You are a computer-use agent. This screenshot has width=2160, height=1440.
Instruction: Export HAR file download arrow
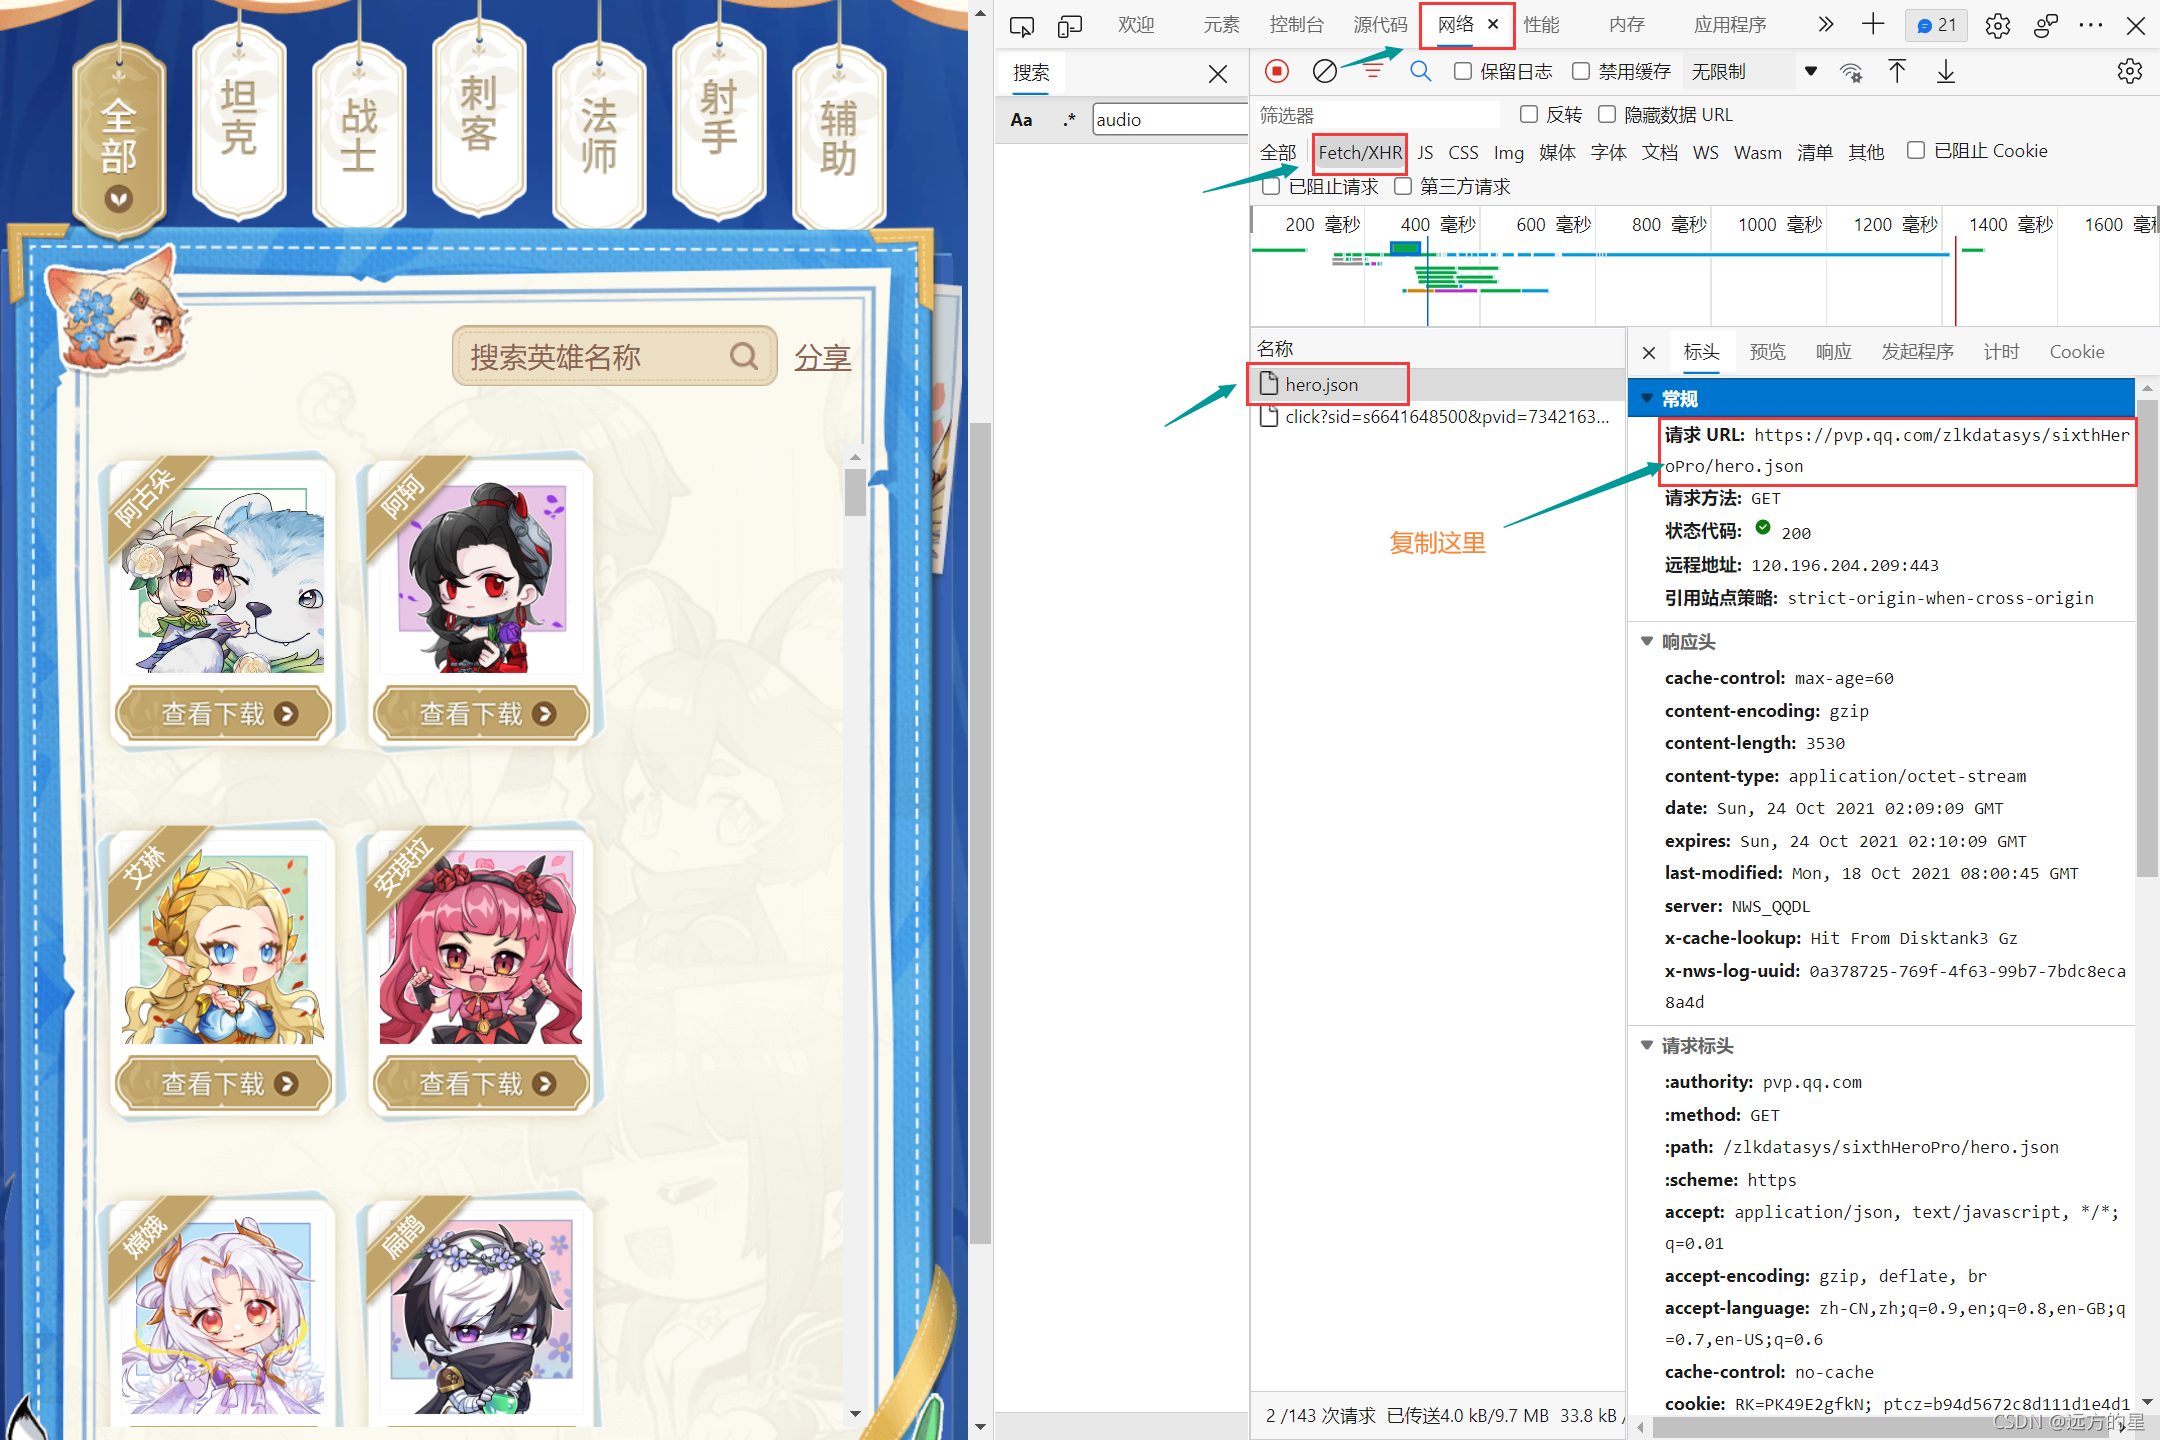[x=1946, y=71]
